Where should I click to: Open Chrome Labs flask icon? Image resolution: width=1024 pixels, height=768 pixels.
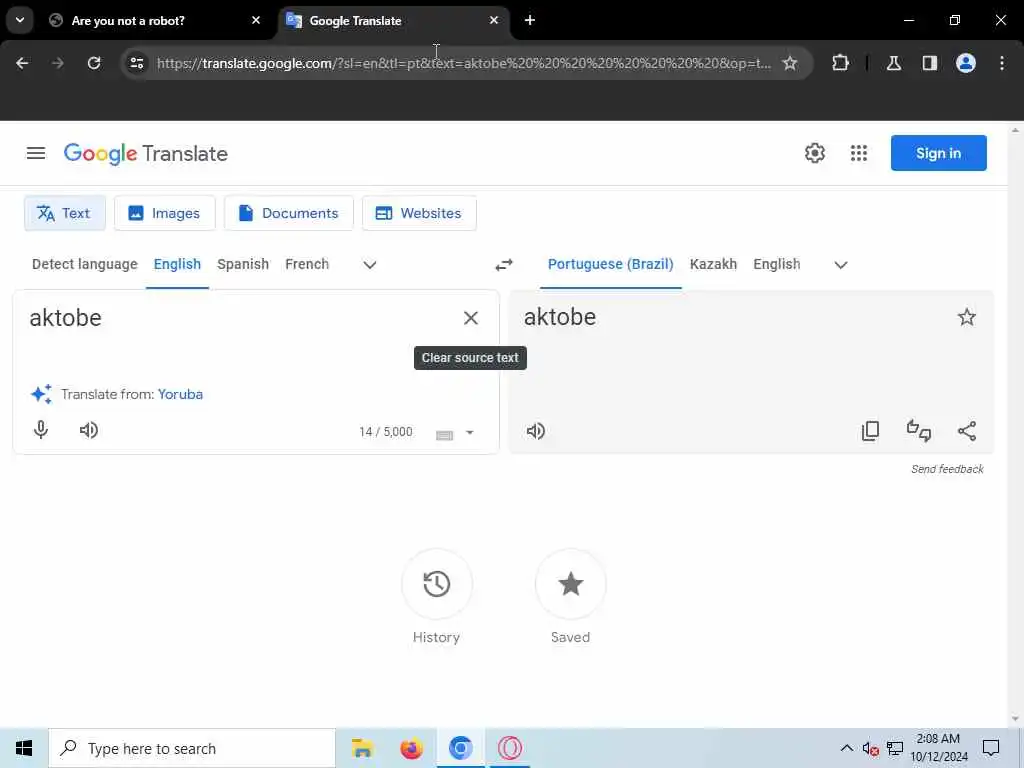click(x=894, y=63)
